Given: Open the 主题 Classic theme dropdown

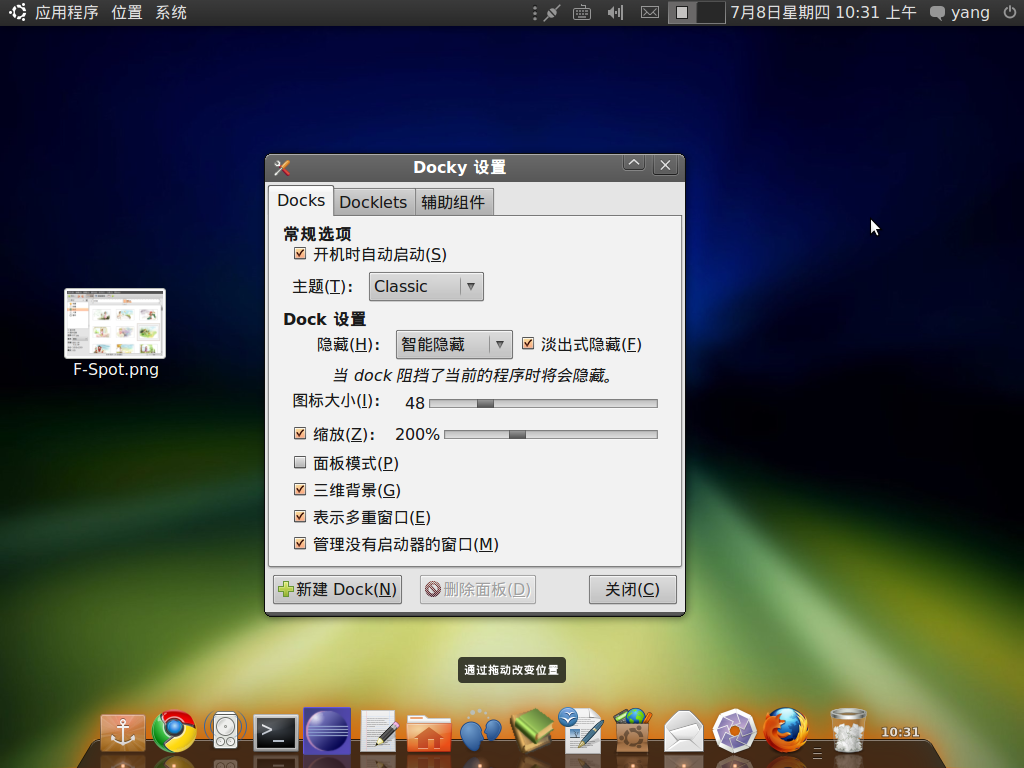Looking at the screenshot, I should 426,287.
